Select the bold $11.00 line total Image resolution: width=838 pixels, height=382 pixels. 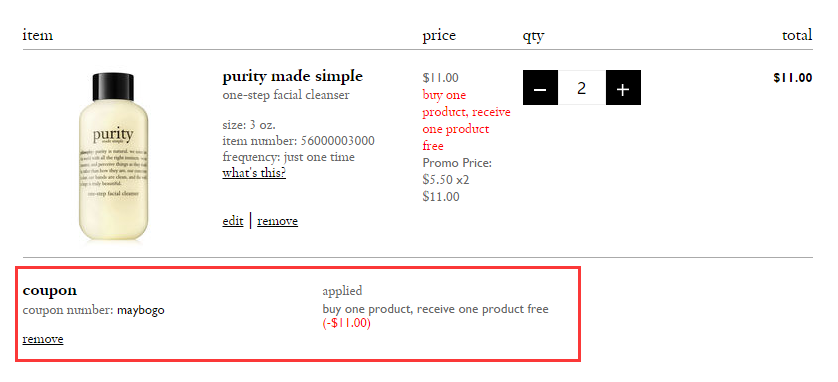pos(793,78)
